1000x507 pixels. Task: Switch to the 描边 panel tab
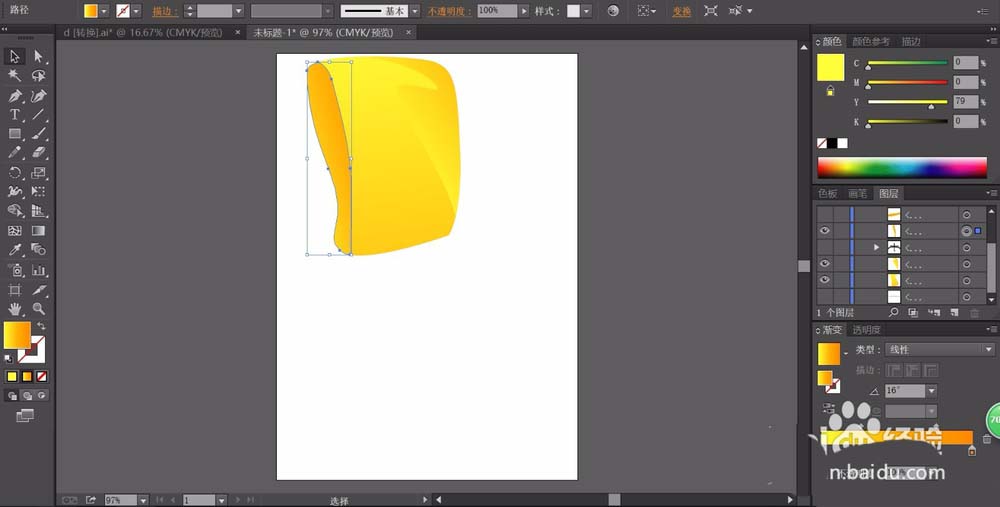click(911, 41)
